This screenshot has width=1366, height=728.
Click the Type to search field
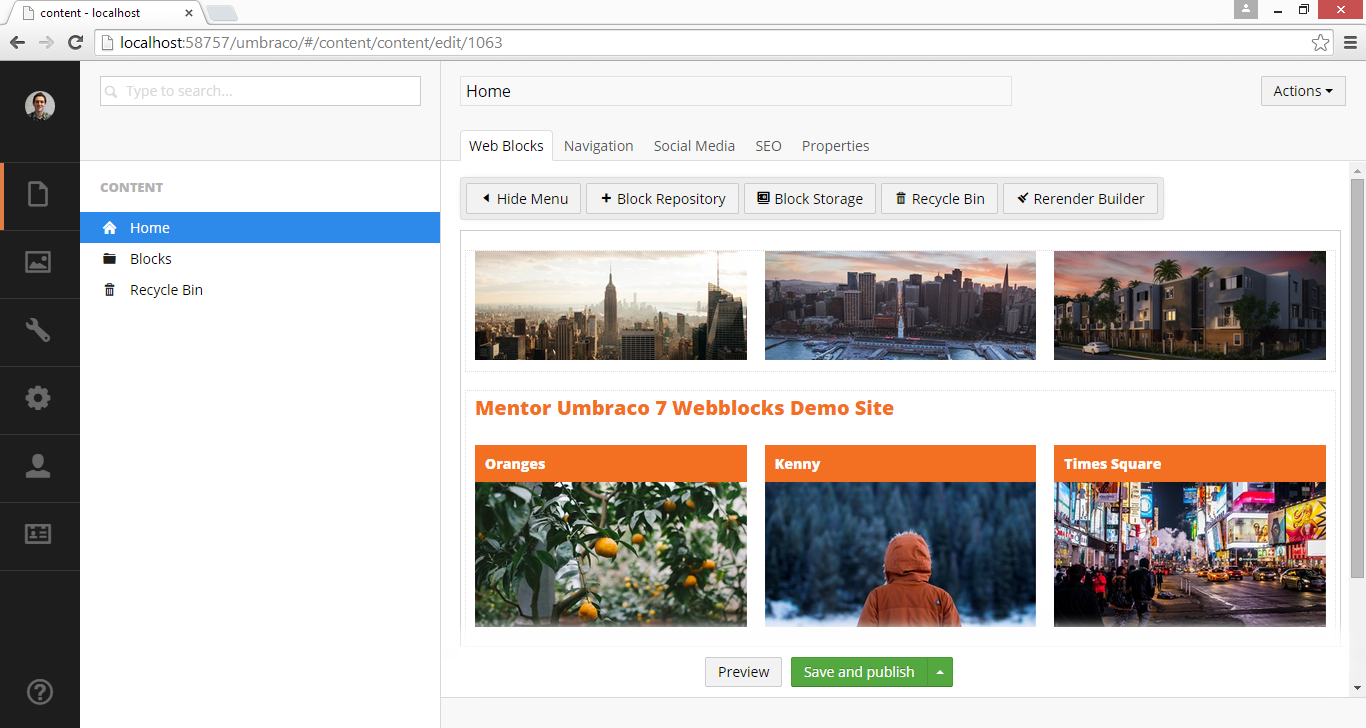[x=260, y=91]
